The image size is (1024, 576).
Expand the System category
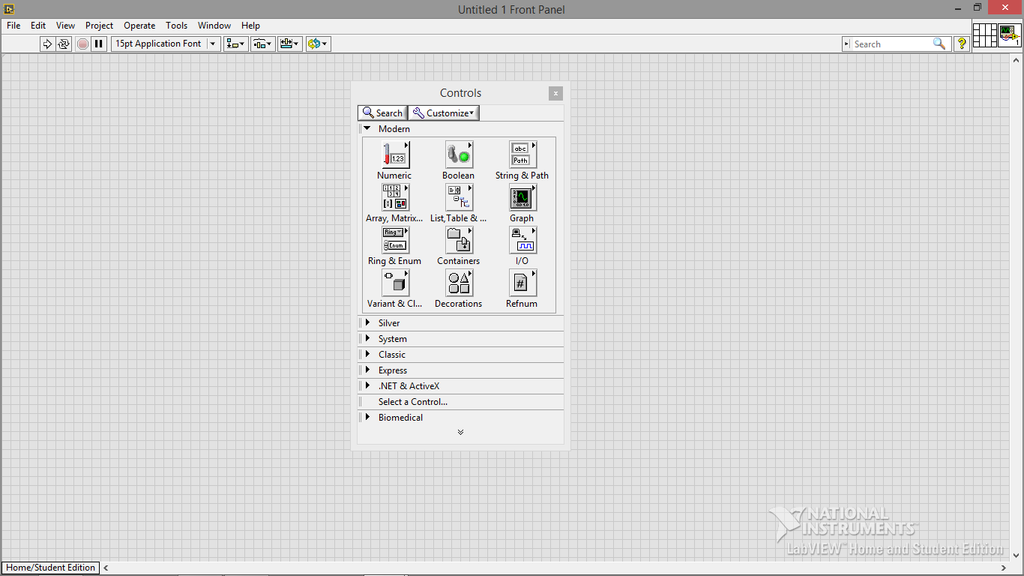pyautogui.click(x=367, y=338)
